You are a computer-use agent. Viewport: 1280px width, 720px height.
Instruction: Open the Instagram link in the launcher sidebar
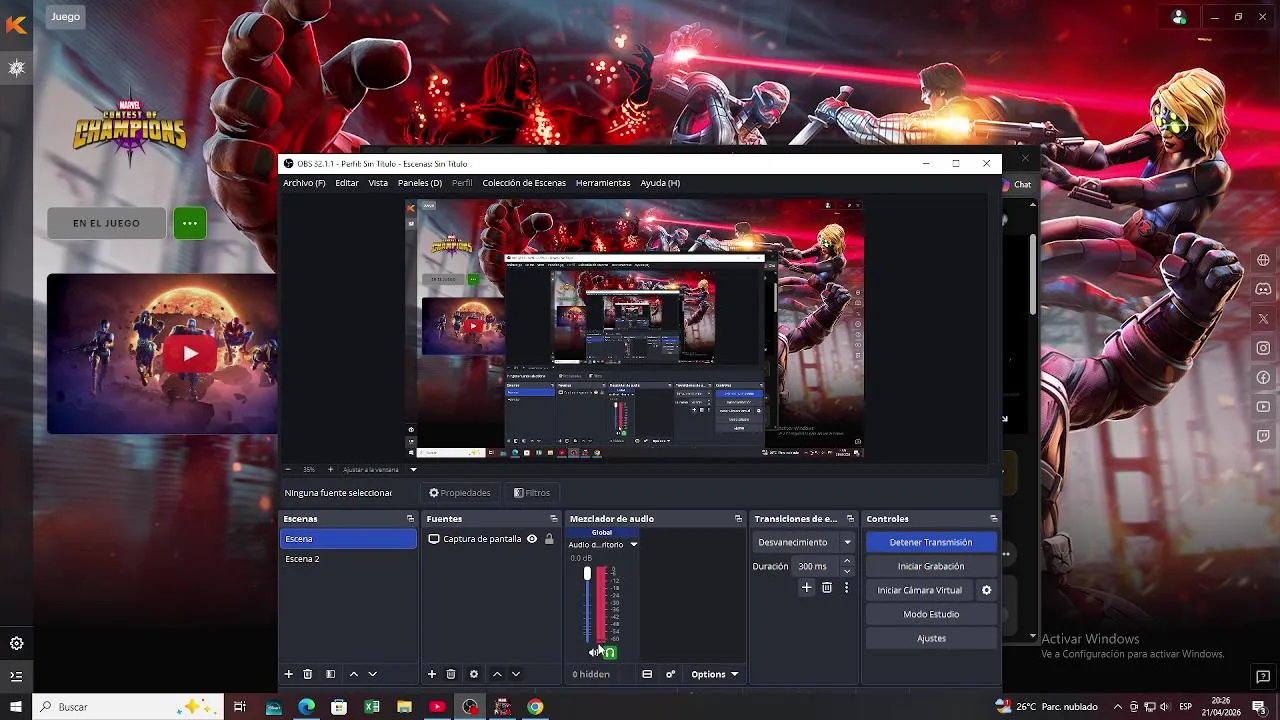pyautogui.click(x=1264, y=348)
